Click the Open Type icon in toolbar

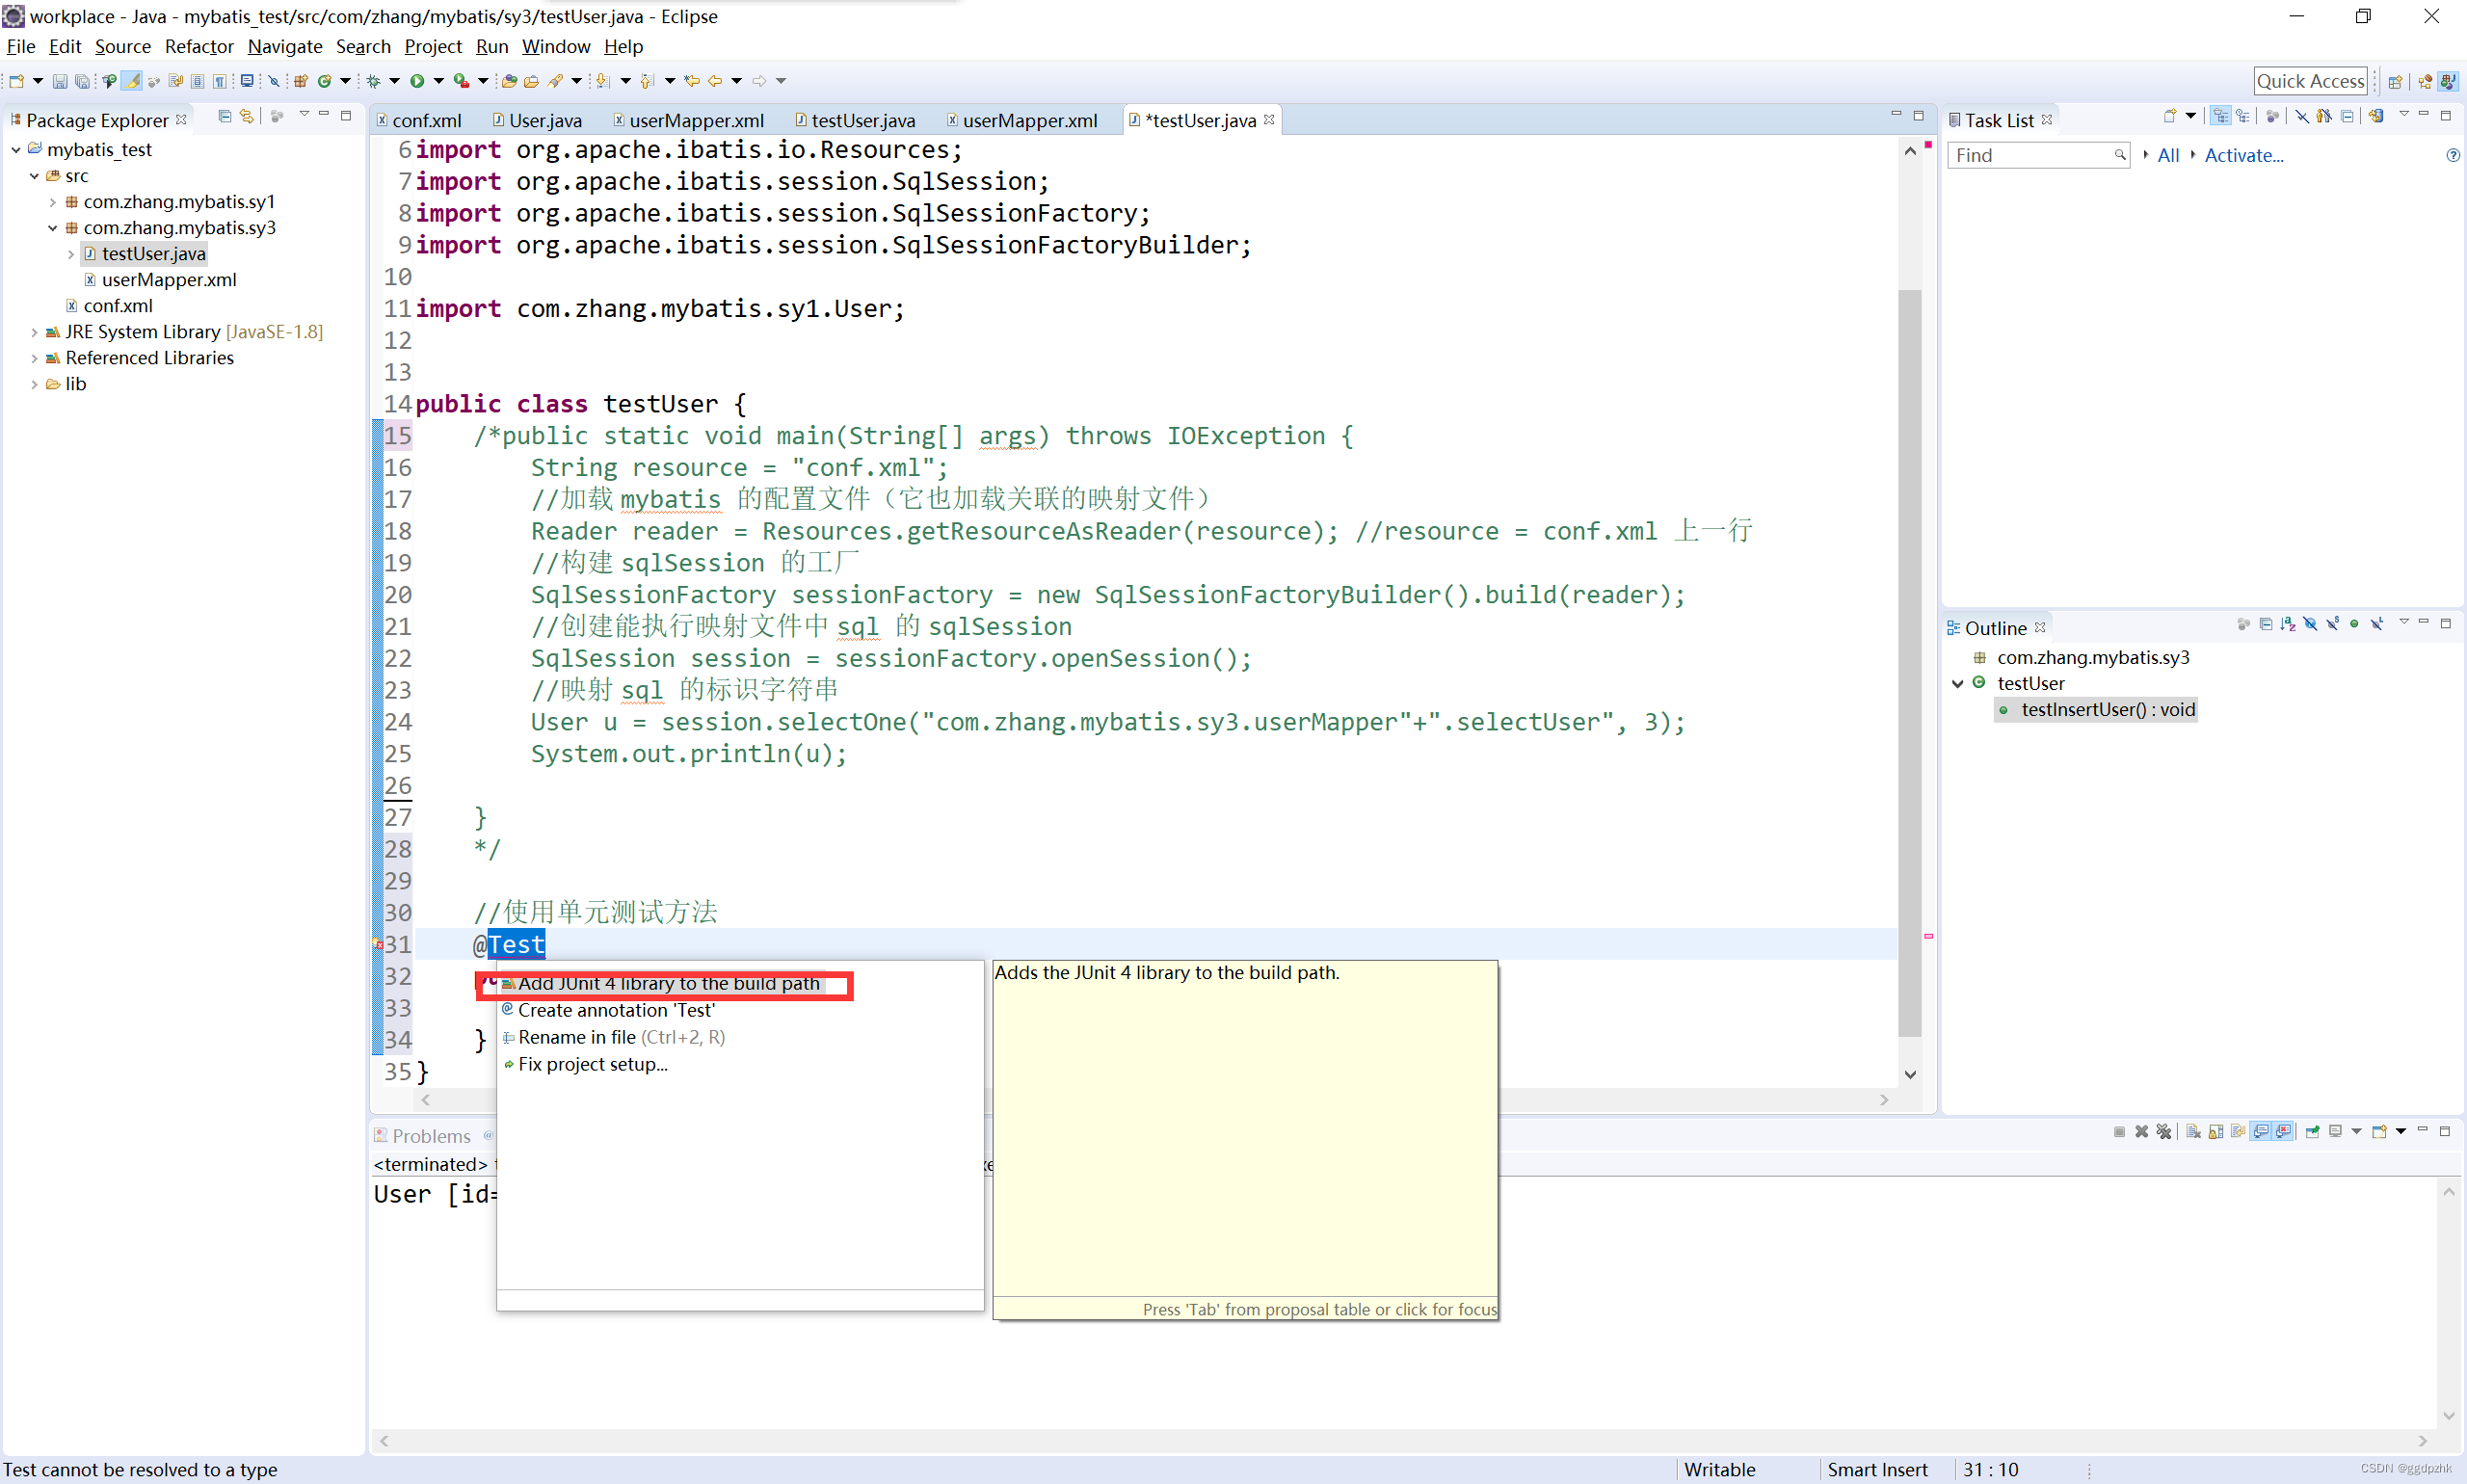pyautogui.click(x=509, y=81)
